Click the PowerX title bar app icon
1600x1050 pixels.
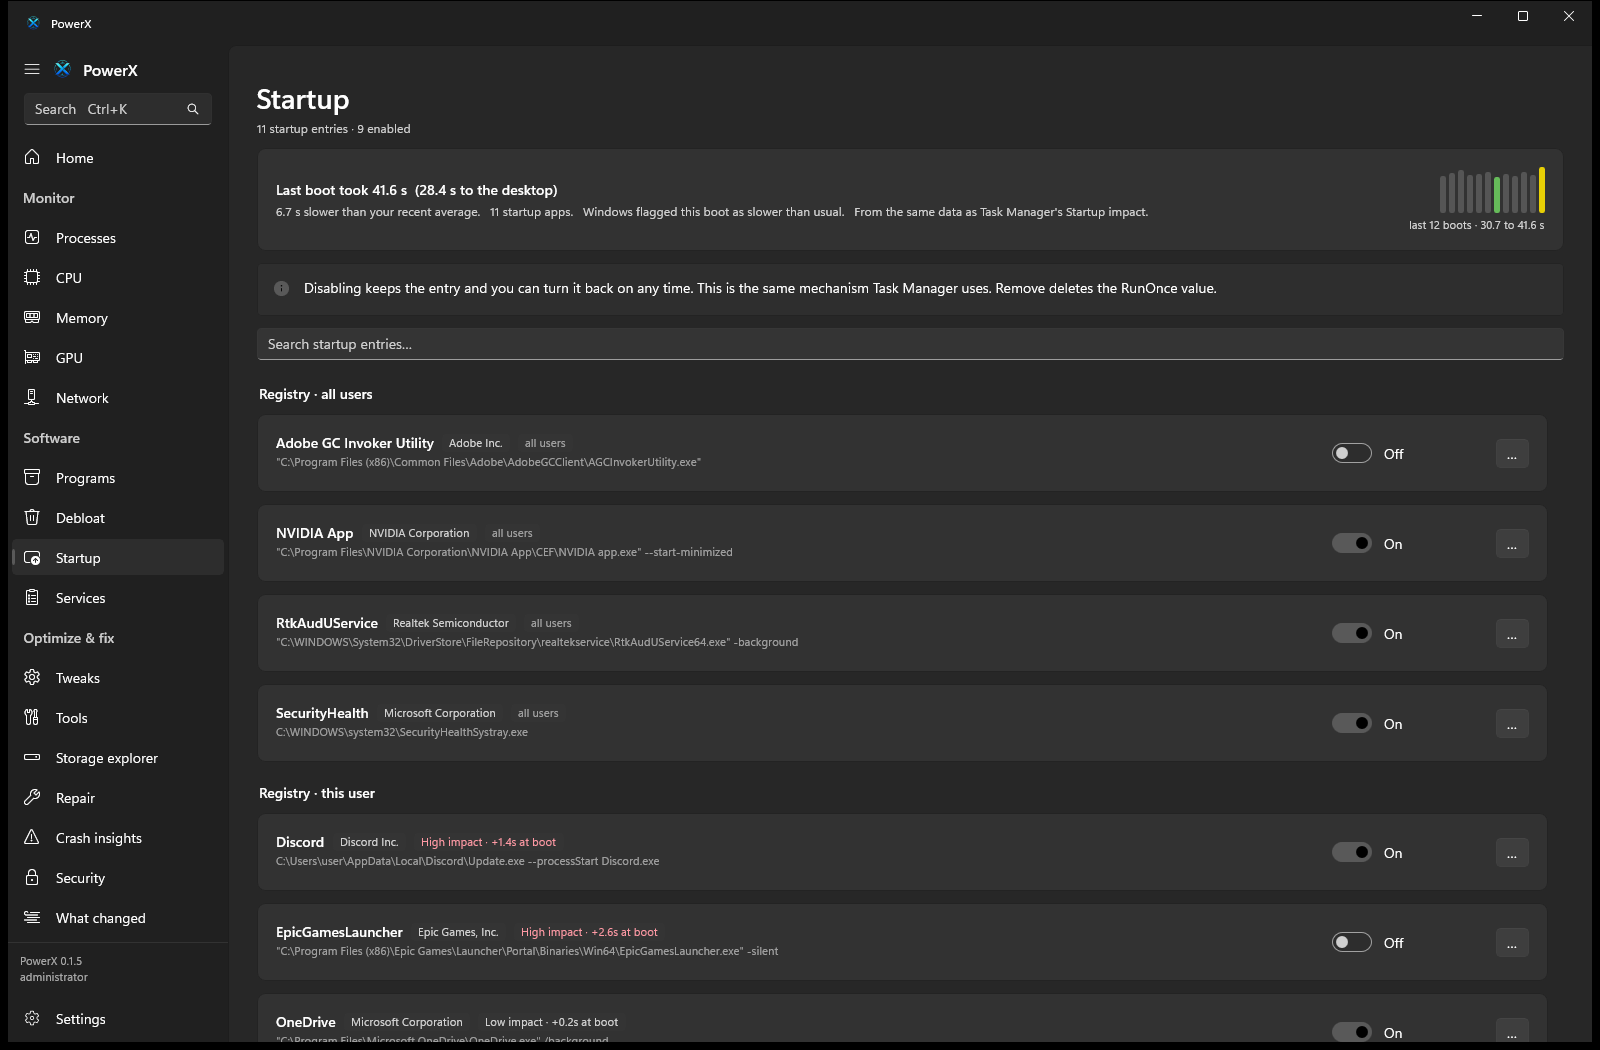tap(33, 23)
